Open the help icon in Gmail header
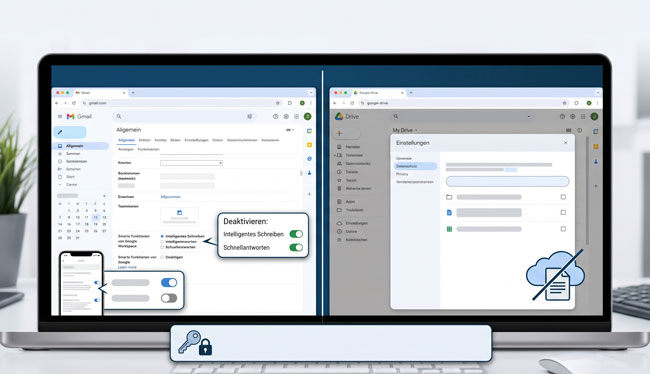Viewport: 650px width, 374px height. (x=275, y=117)
